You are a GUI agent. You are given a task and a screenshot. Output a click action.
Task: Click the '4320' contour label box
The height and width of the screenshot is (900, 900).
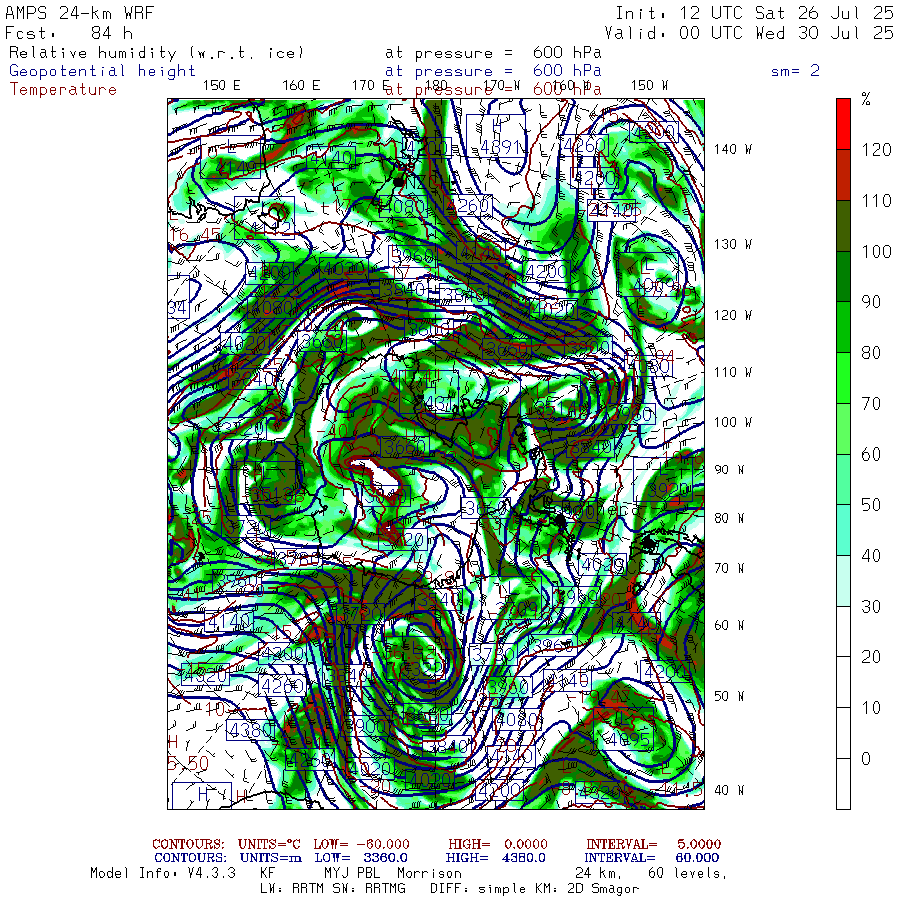(x=205, y=674)
